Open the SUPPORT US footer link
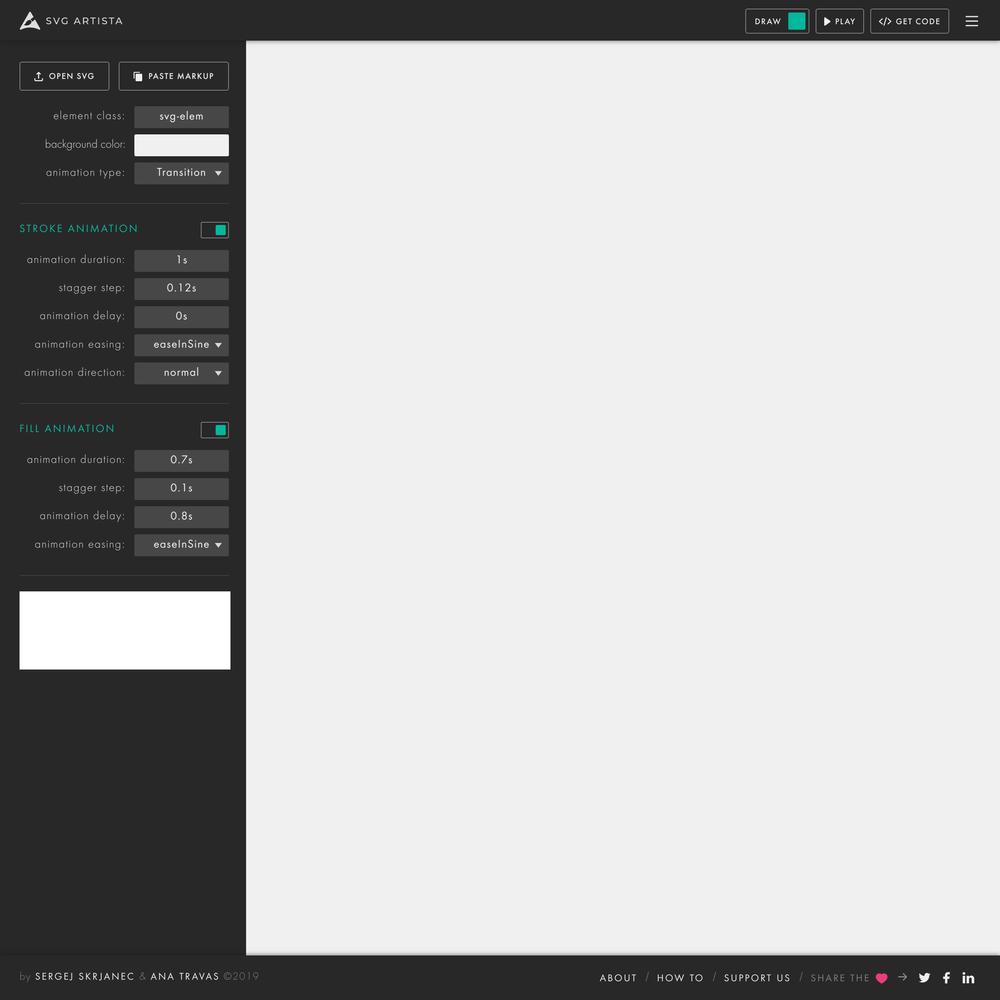 coord(756,978)
